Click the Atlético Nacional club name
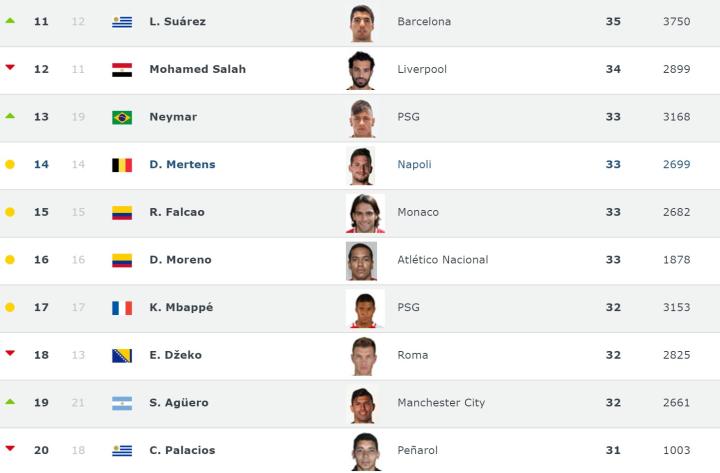This screenshot has width=720, height=473. coord(443,260)
